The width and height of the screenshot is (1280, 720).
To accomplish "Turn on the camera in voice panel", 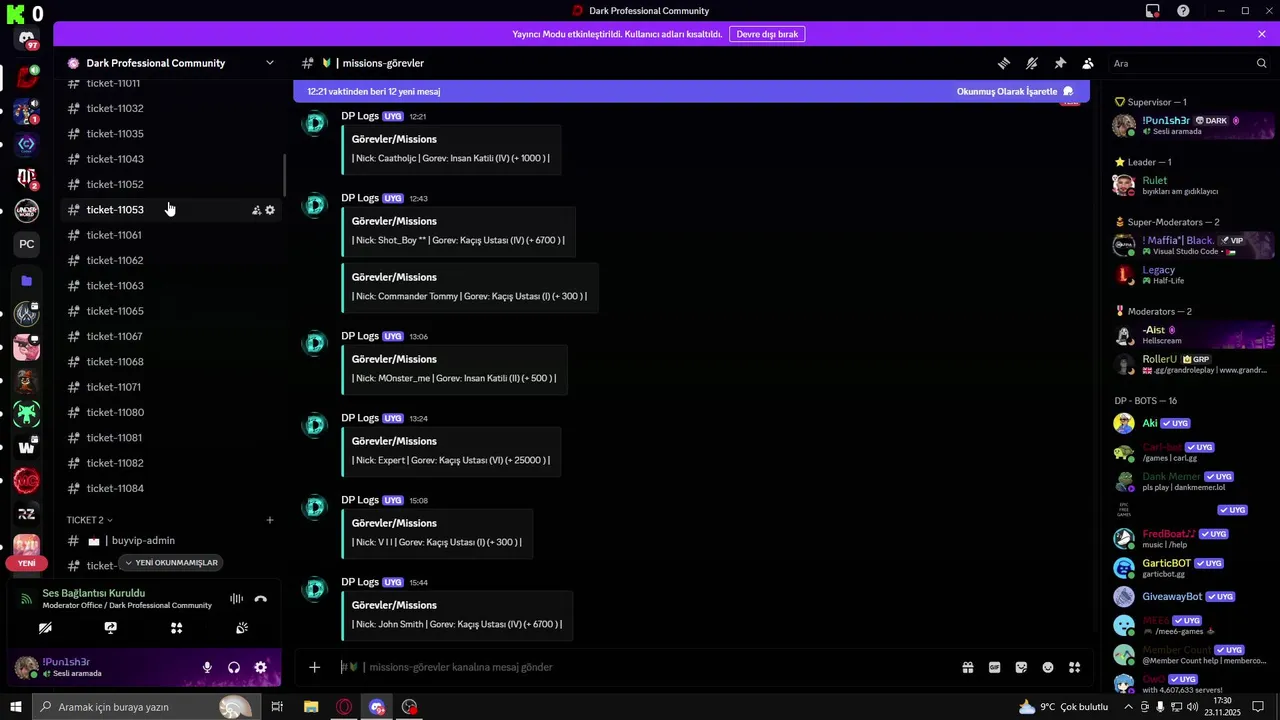I will tap(45, 628).
